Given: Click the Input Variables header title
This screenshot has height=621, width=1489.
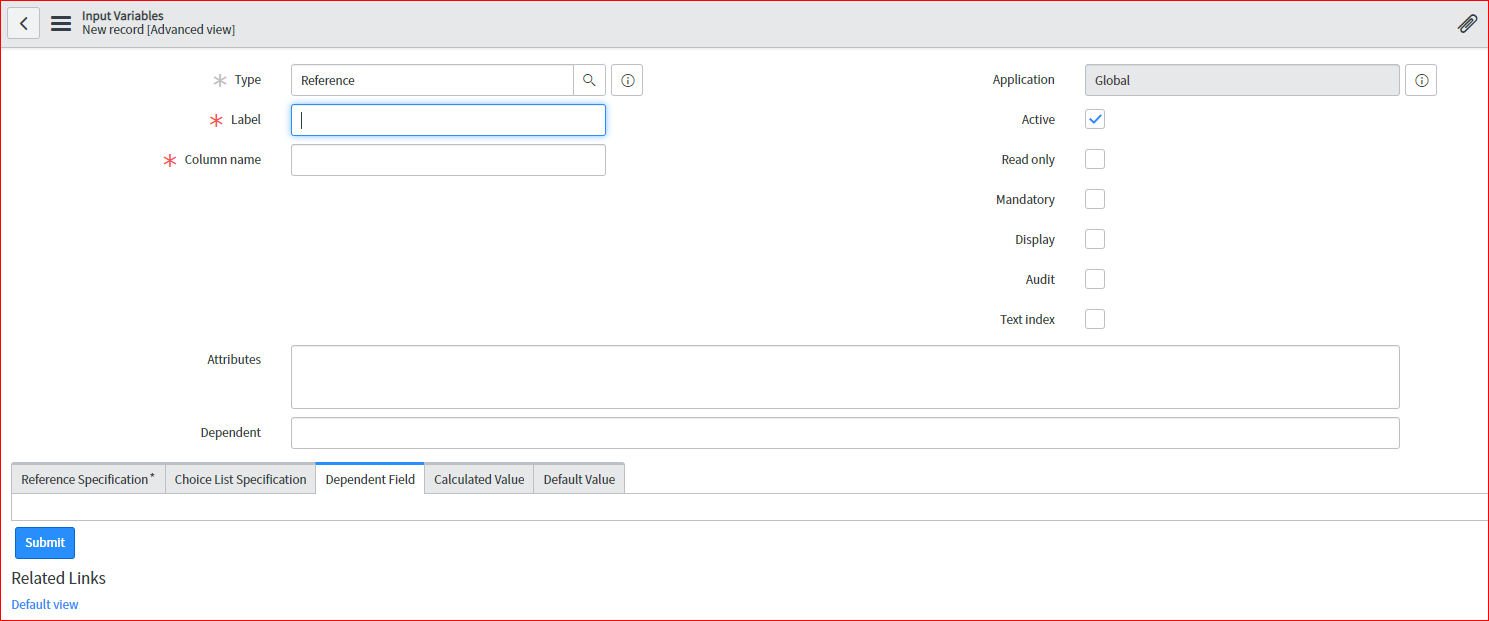Looking at the screenshot, I should pos(123,16).
